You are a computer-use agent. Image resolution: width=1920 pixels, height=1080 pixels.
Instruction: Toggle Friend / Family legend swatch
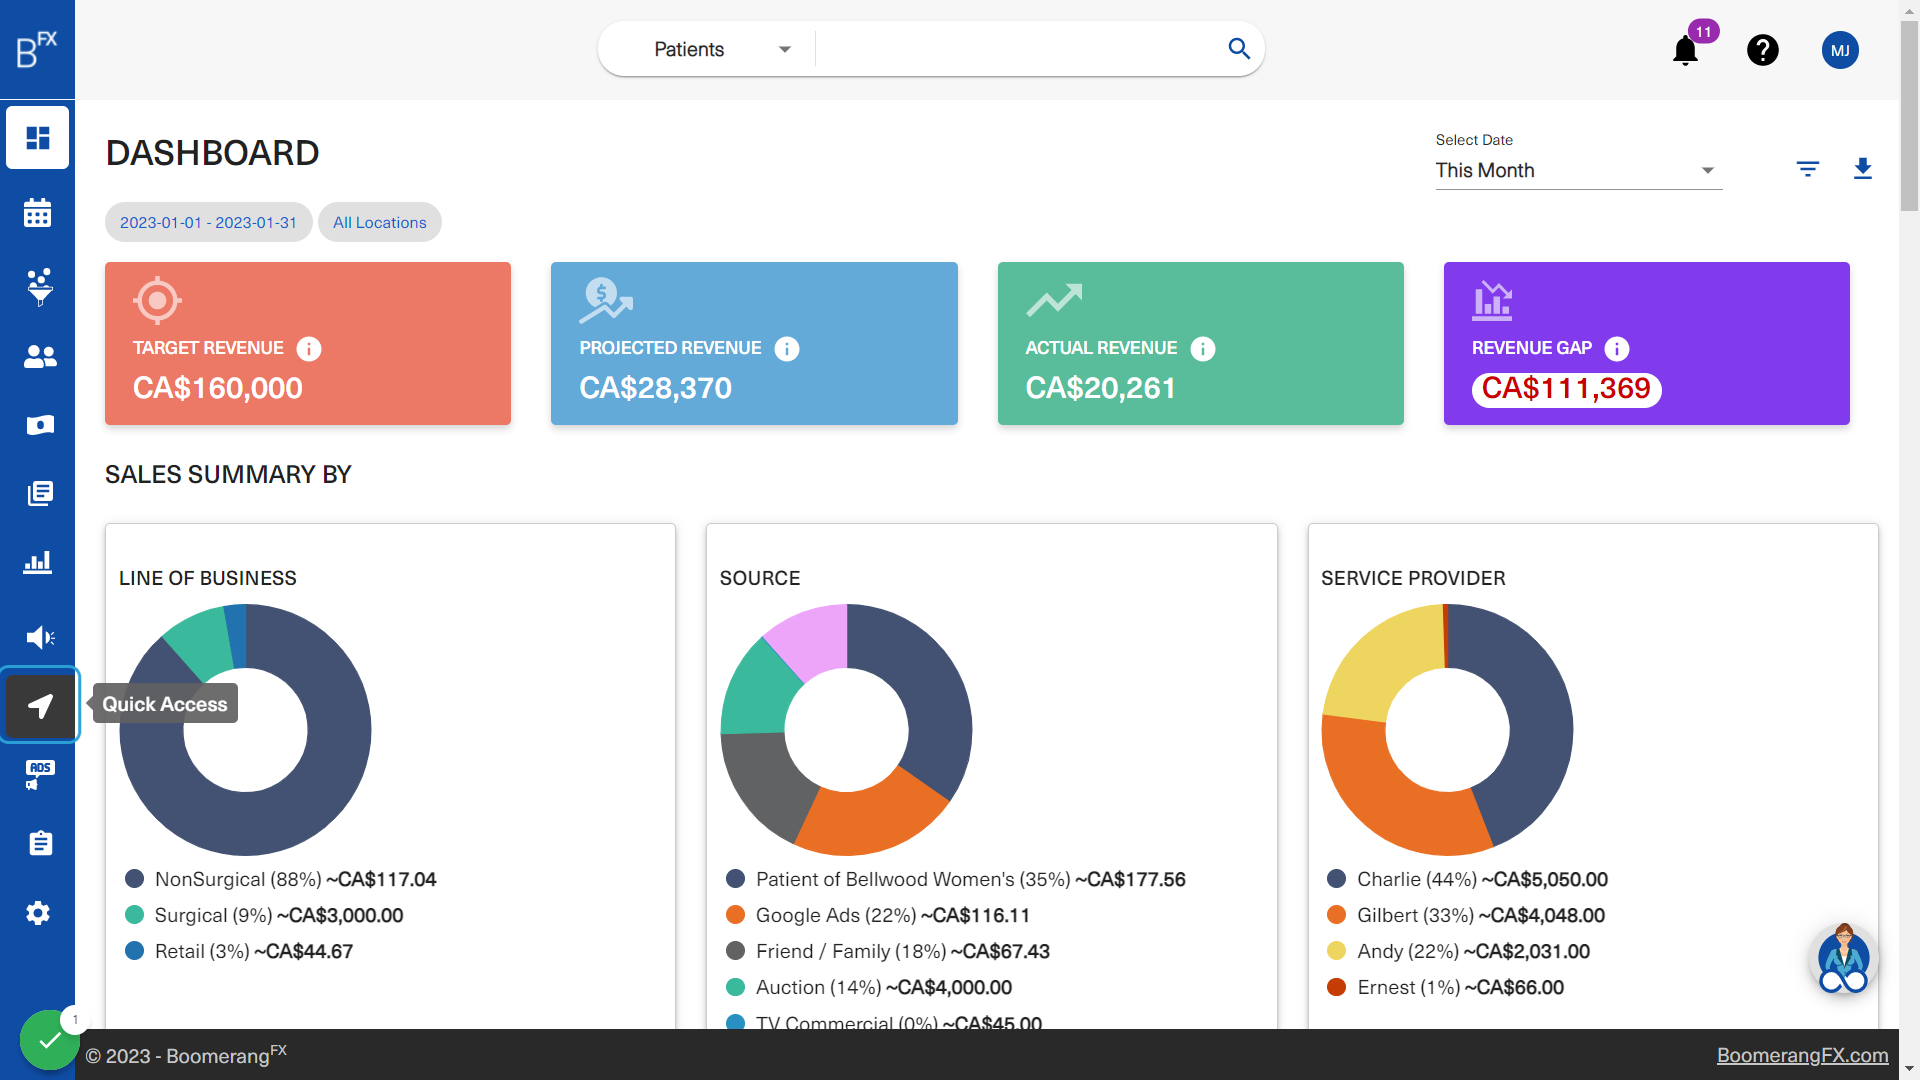coord(735,951)
